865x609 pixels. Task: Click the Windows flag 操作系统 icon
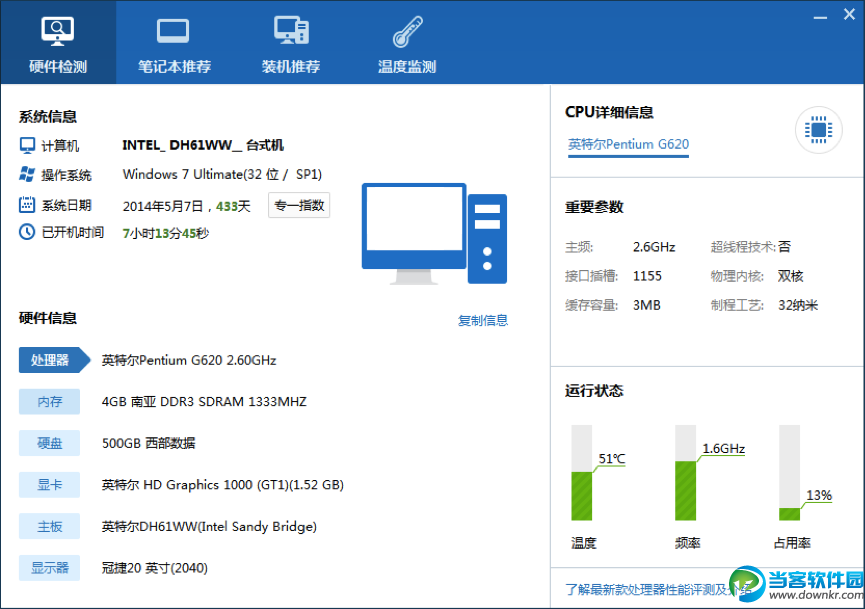[27, 174]
